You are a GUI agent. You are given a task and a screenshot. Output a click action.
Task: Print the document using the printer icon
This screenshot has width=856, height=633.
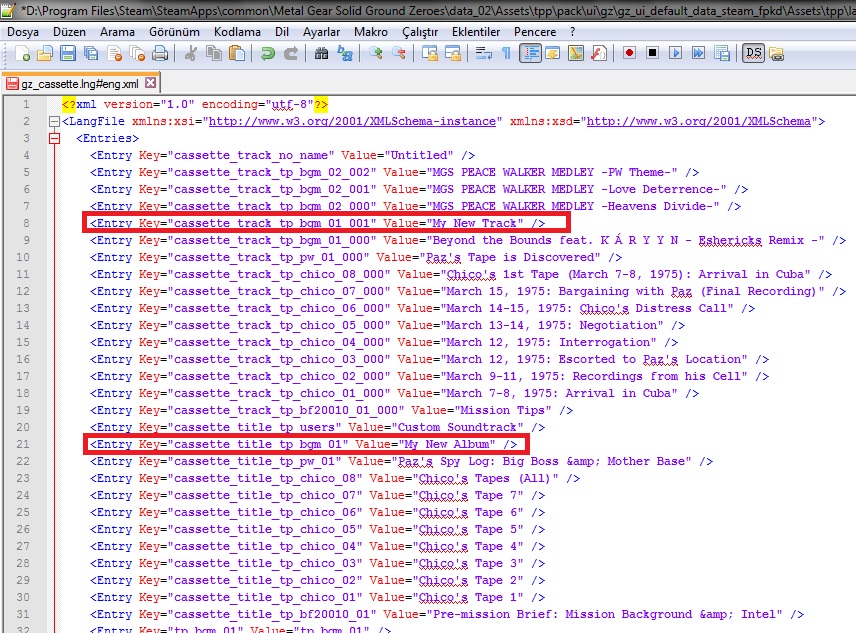[x=160, y=53]
